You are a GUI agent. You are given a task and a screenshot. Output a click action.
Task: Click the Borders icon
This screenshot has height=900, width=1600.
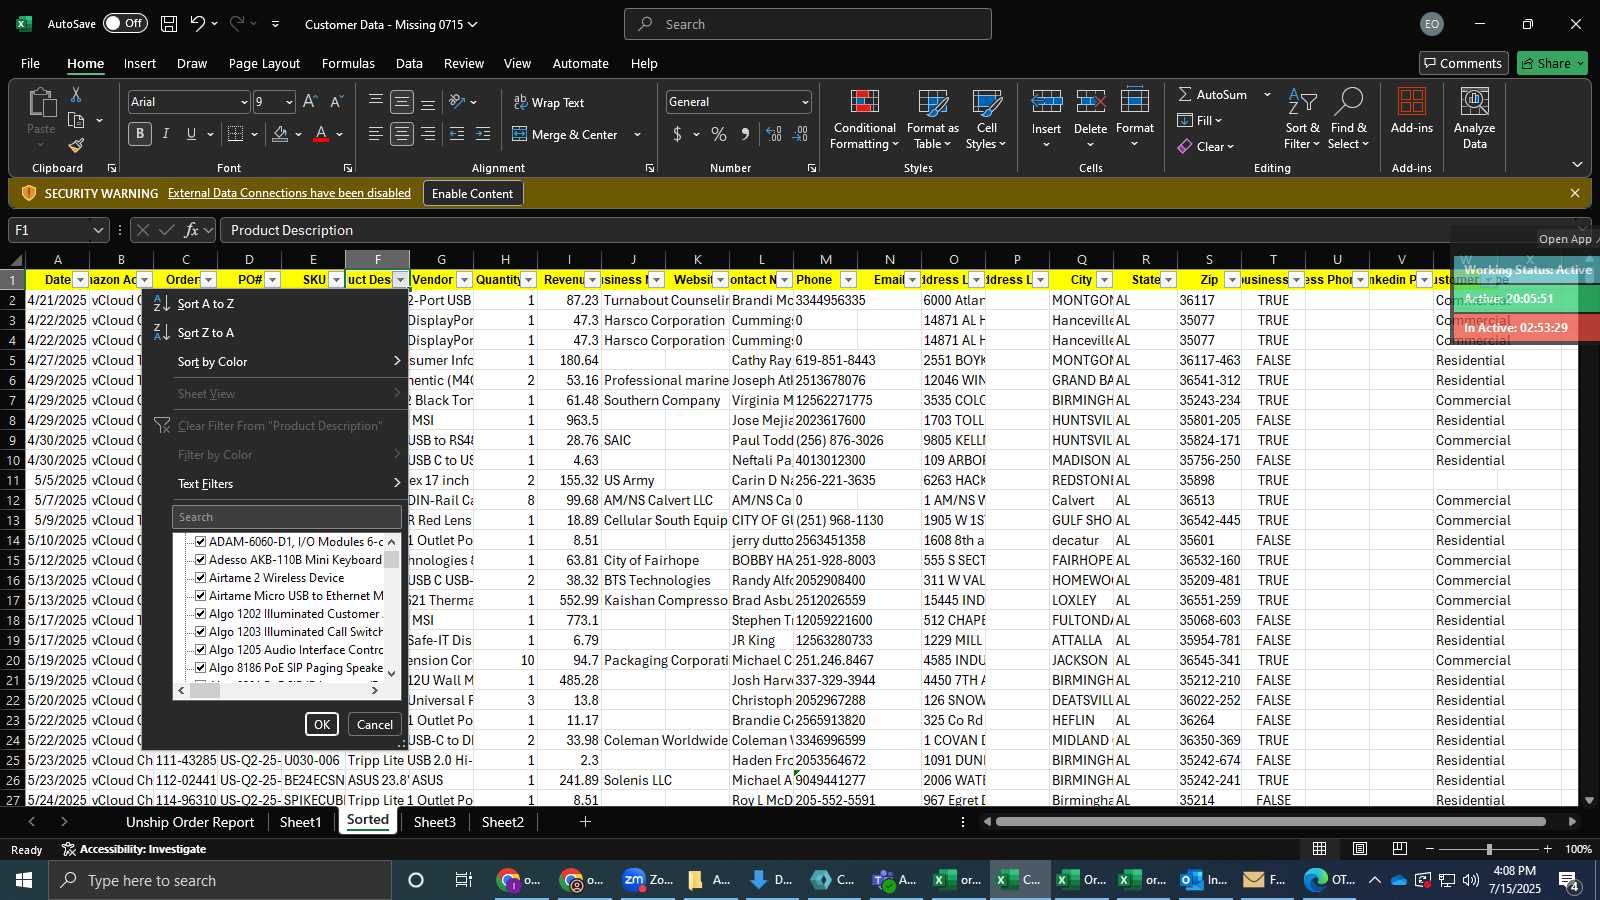click(x=236, y=134)
